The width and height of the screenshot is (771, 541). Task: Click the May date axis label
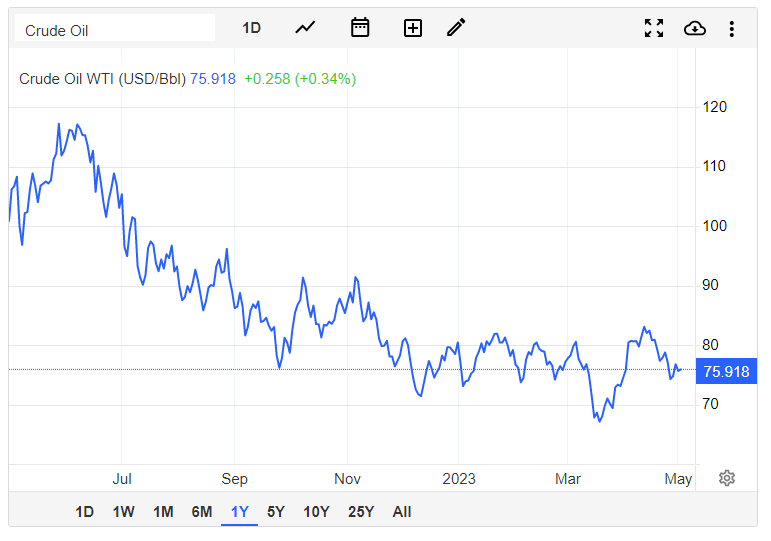678,479
